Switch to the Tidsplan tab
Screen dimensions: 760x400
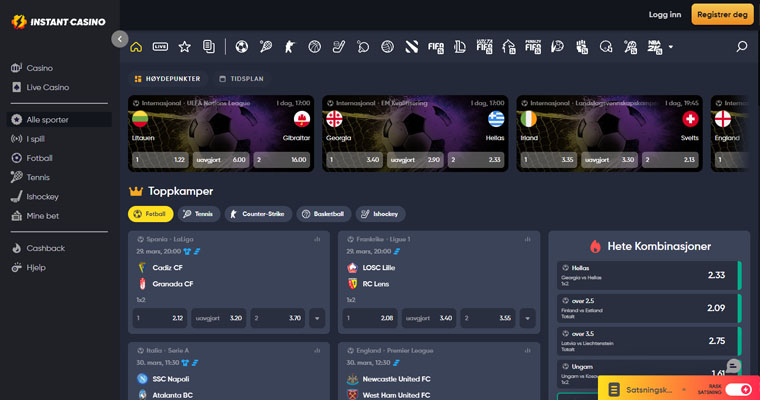[241, 79]
